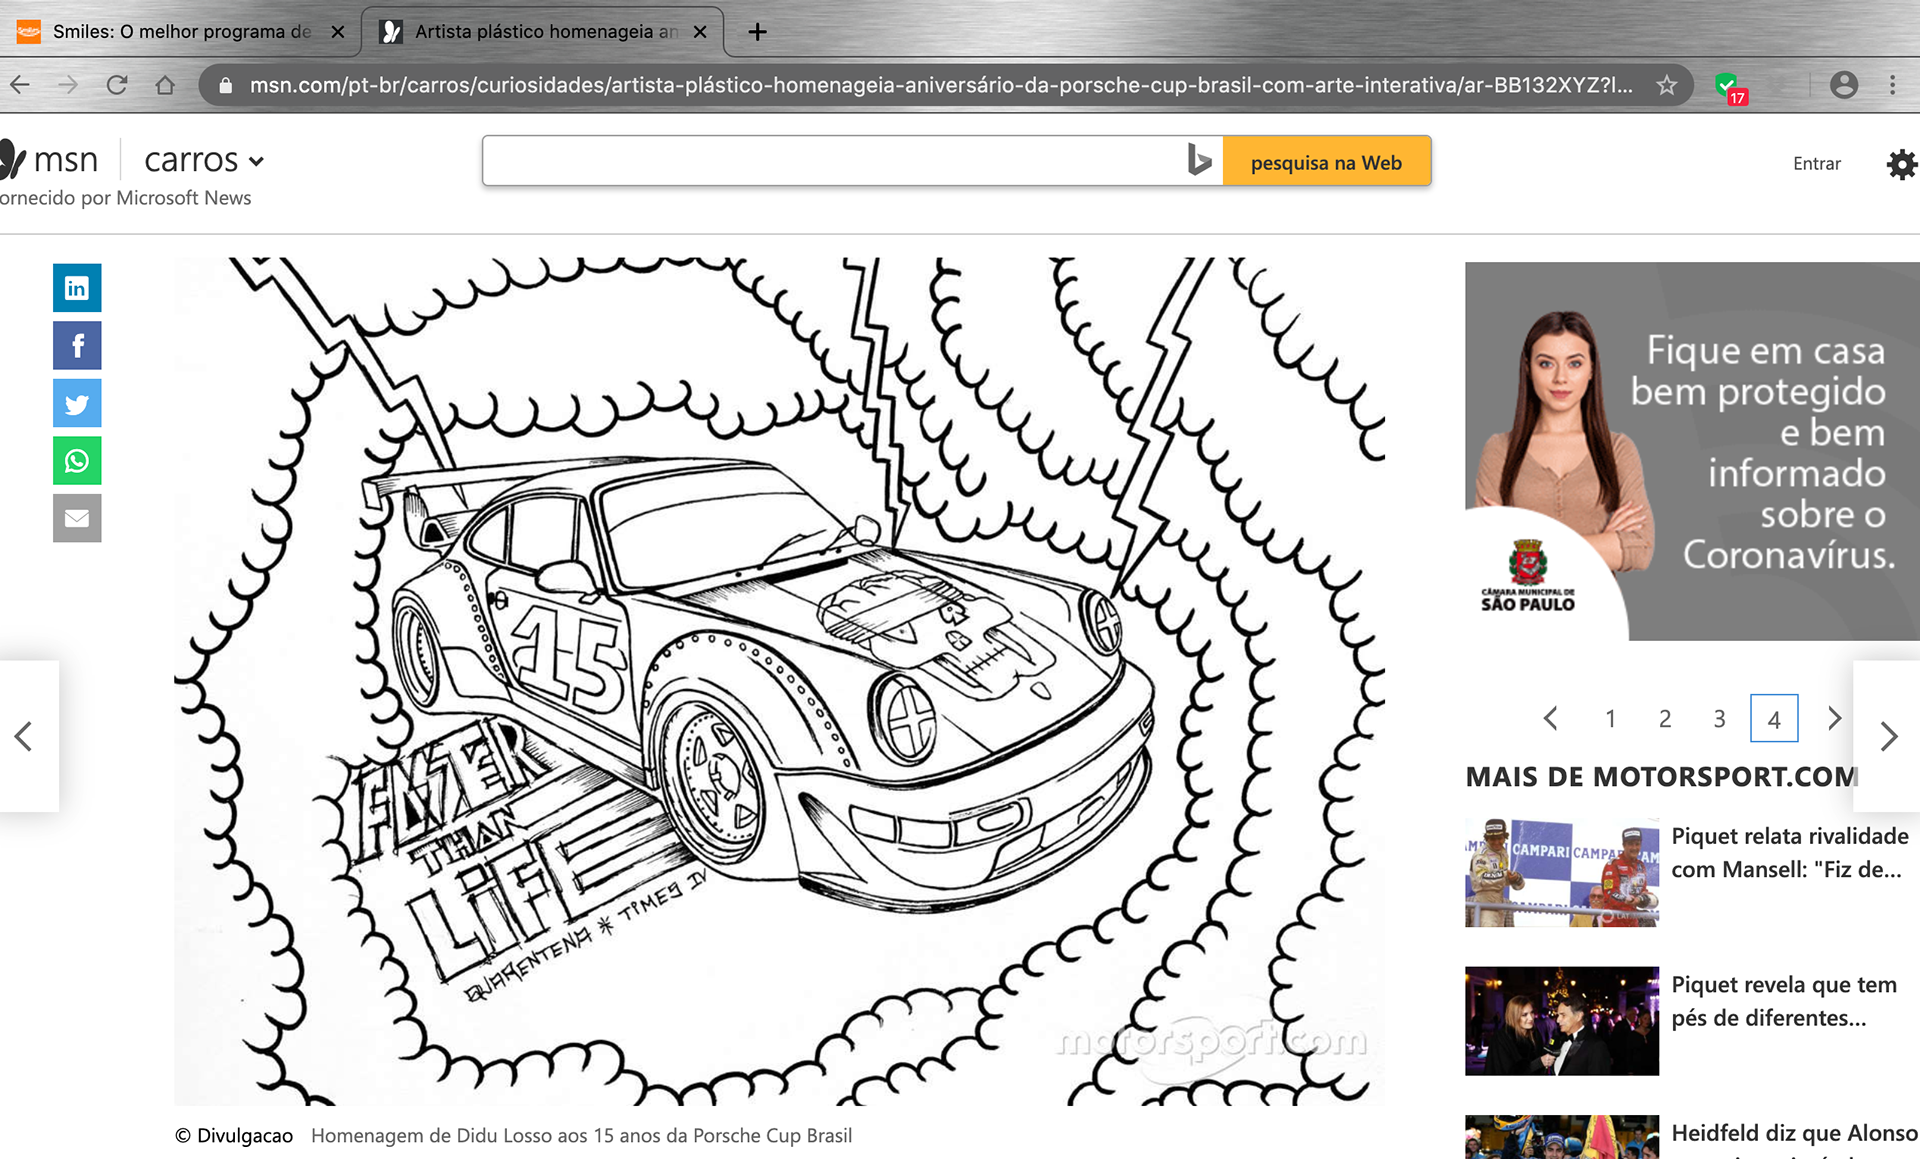Screen dimensions: 1920x1159
Task: Bookmark page with star icon
Action: coord(1666,85)
